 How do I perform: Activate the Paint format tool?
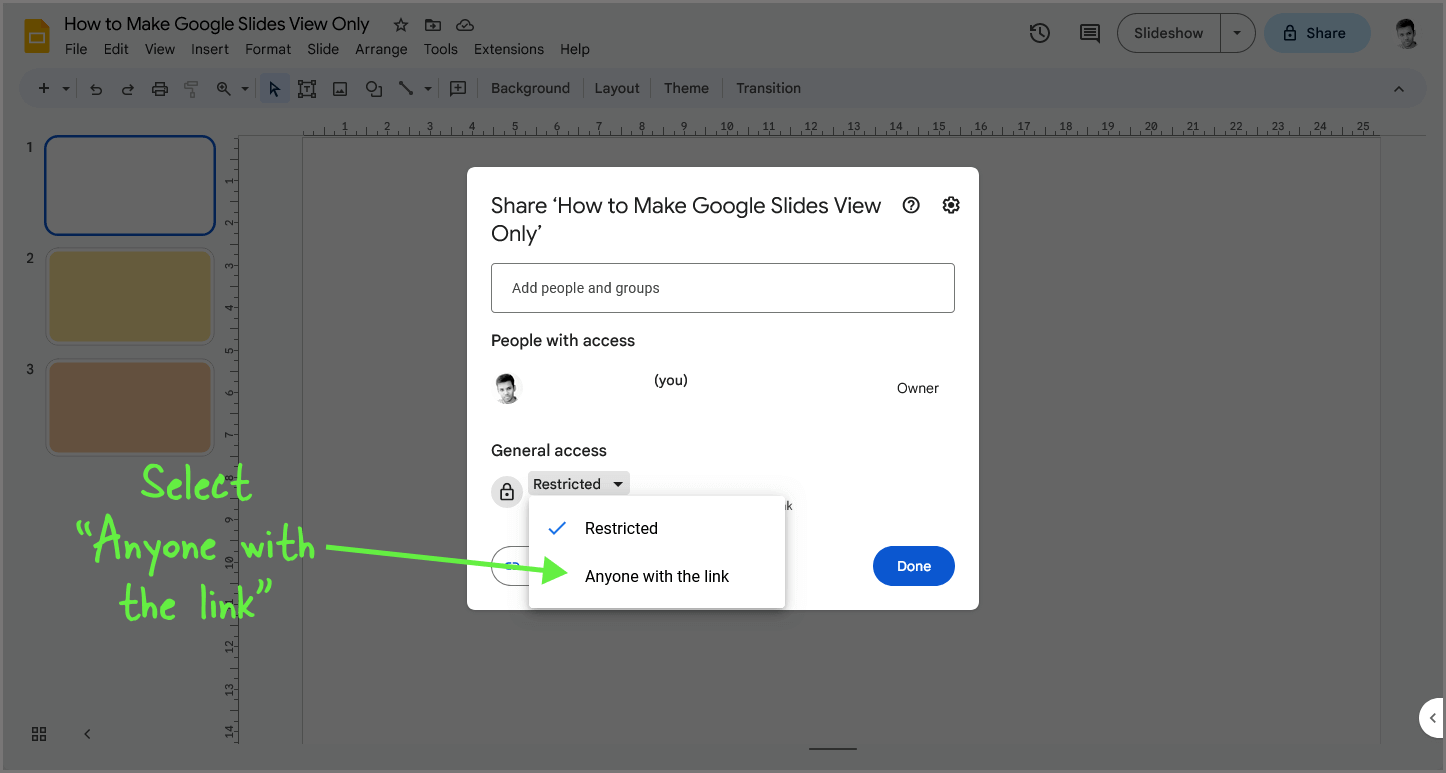tap(190, 88)
